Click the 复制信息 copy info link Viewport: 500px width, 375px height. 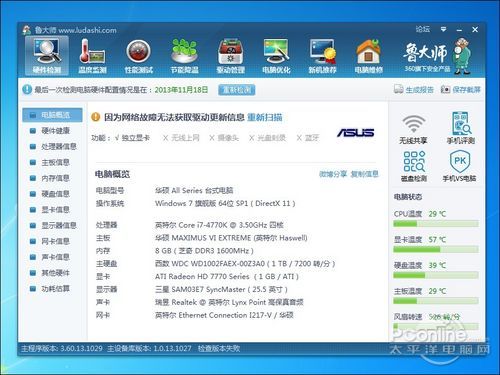[x=365, y=174]
